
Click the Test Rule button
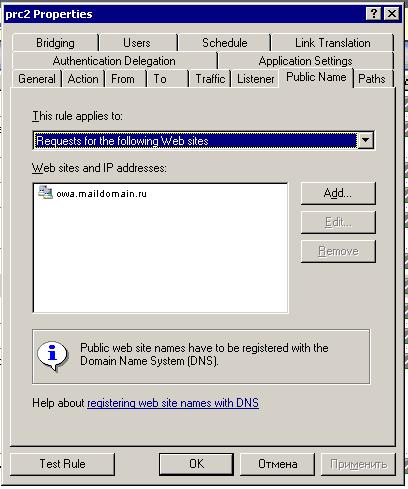click(x=62, y=464)
